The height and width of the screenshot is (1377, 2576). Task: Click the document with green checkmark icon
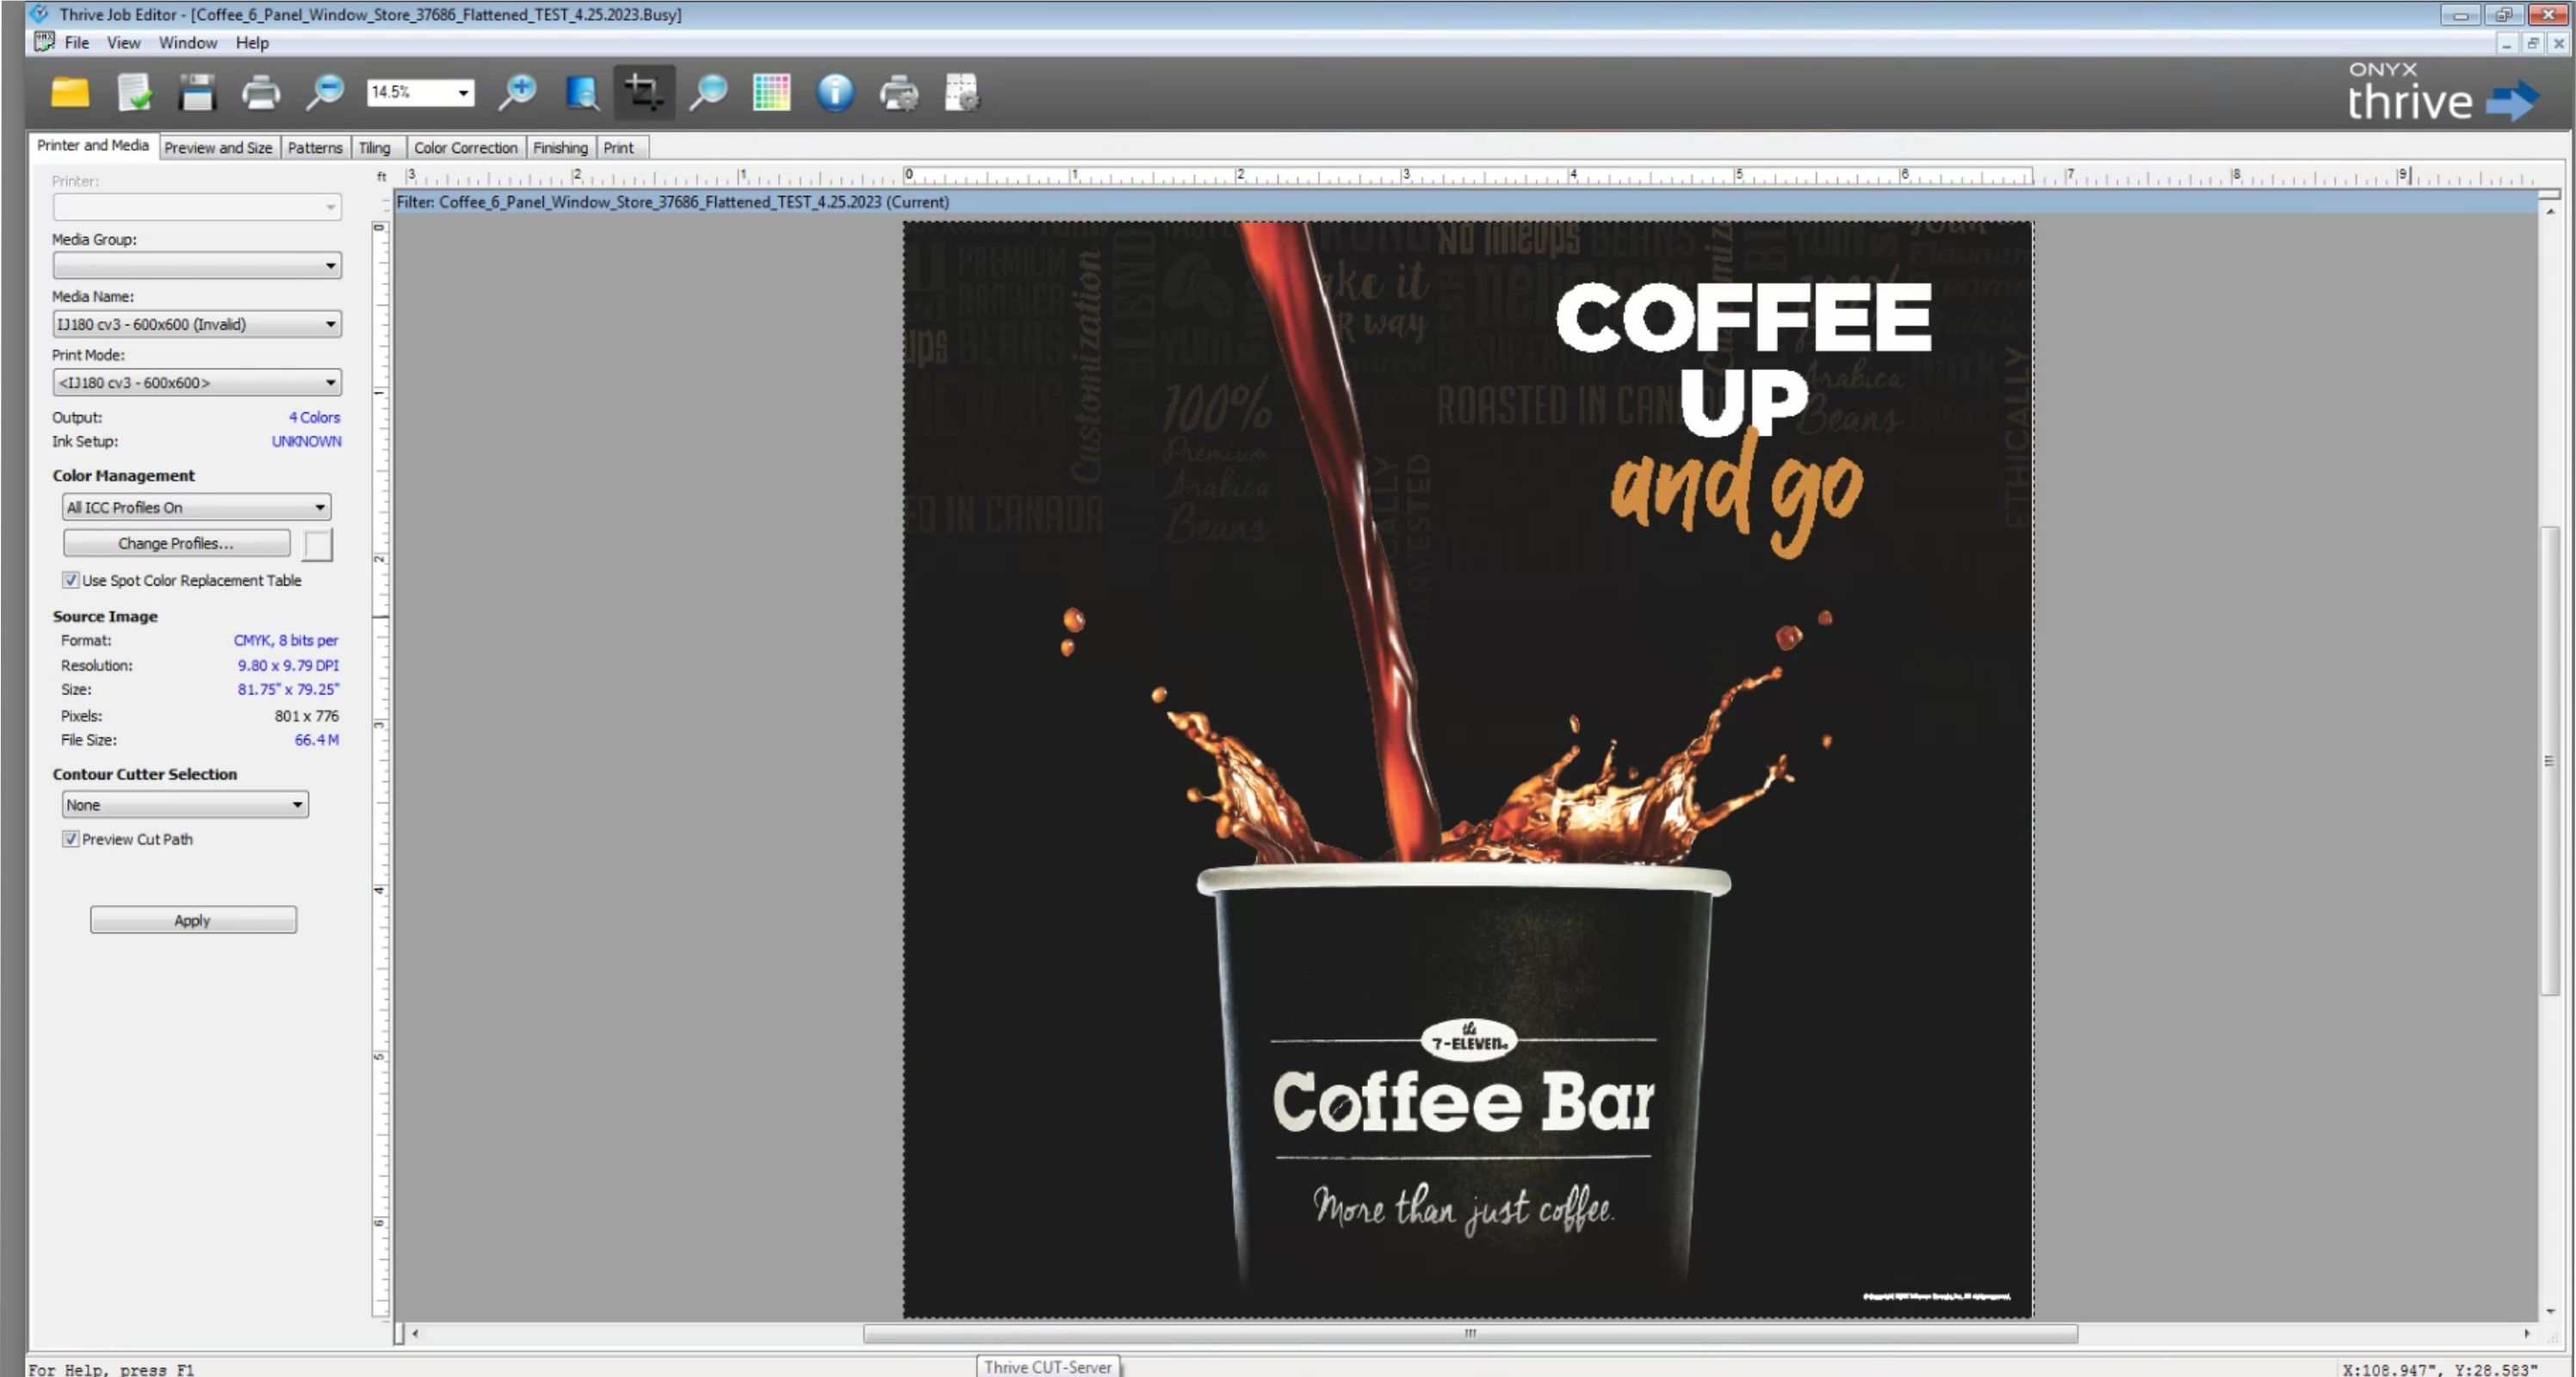tap(134, 93)
